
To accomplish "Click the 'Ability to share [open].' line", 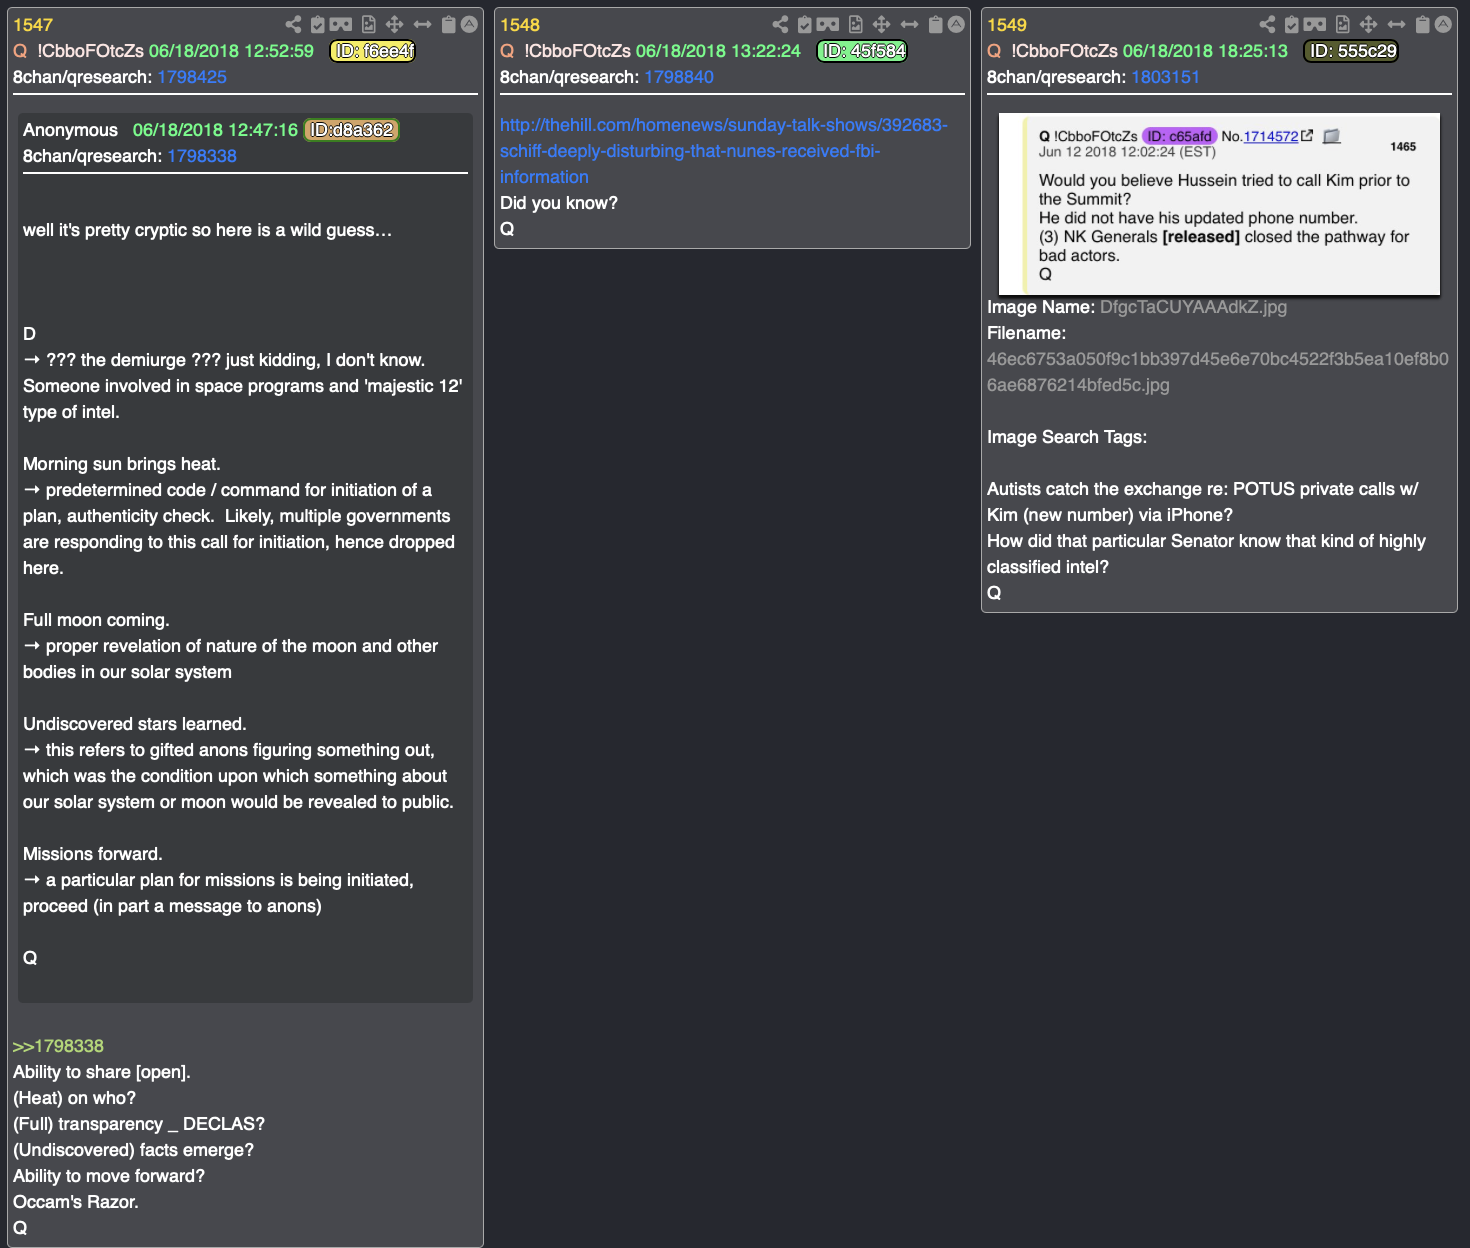I will [x=102, y=1072].
